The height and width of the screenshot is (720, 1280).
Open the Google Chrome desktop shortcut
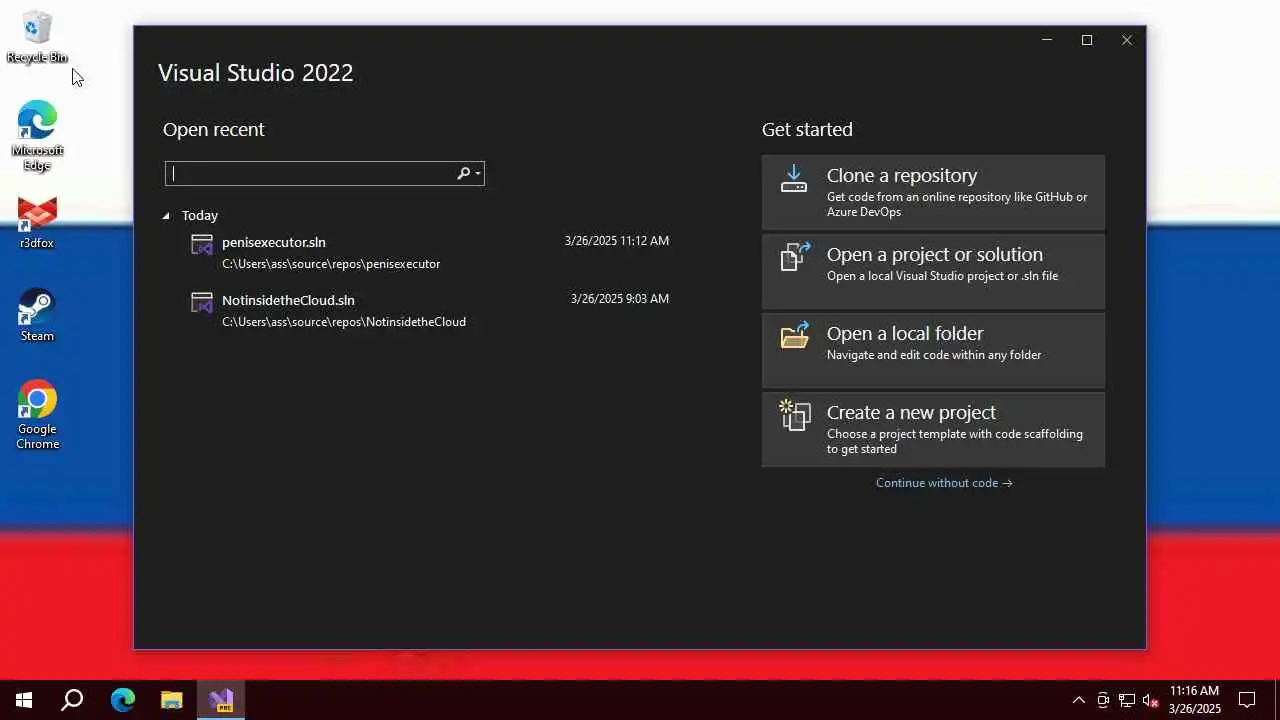[x=37, y=414]
